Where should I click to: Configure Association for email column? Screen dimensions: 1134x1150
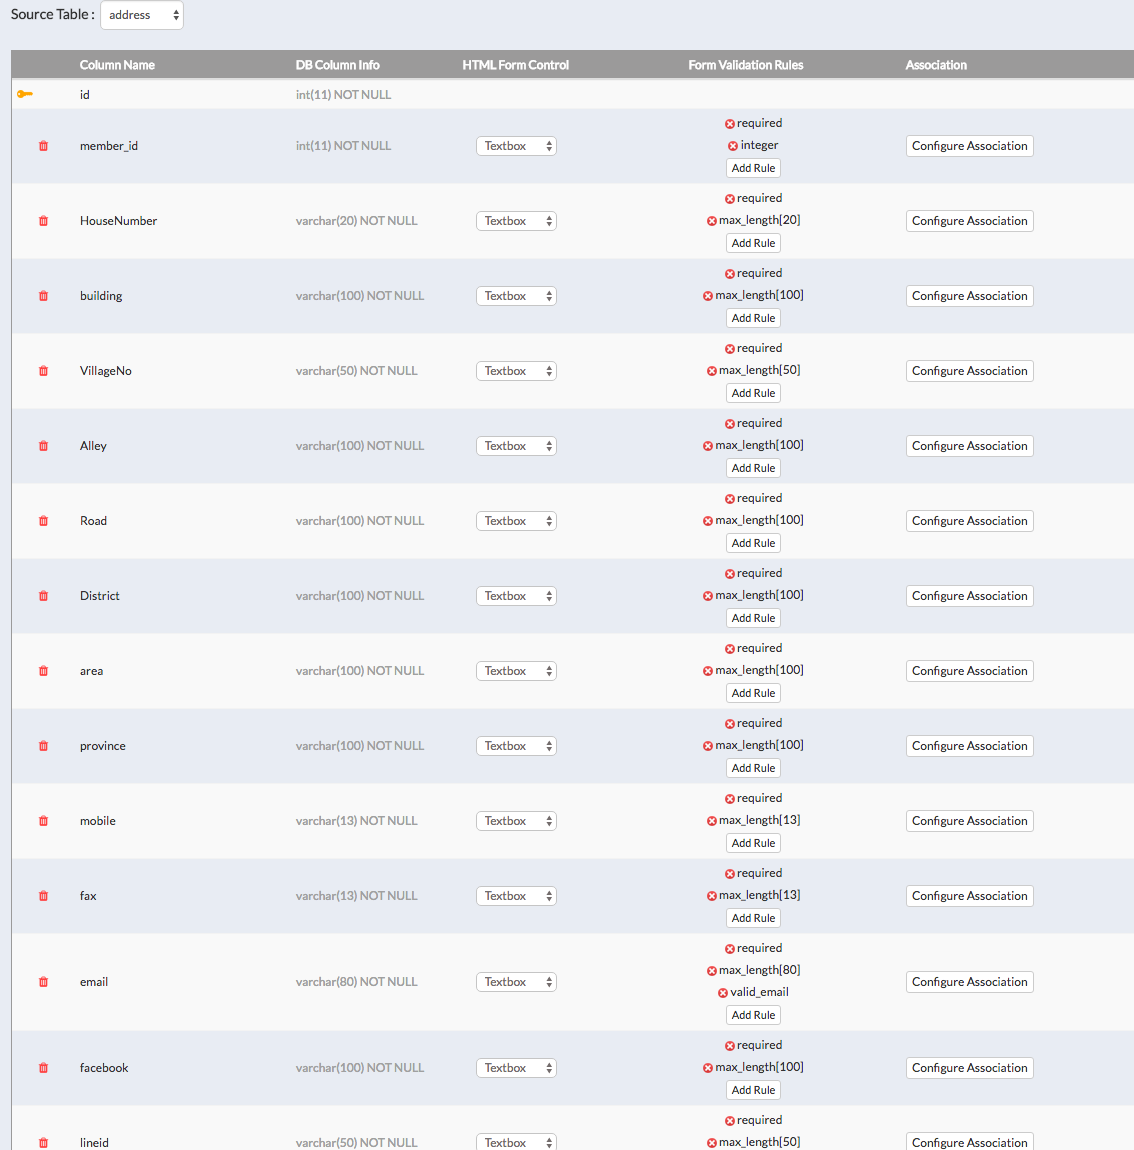pyautogui.click(x=969, y=982)
